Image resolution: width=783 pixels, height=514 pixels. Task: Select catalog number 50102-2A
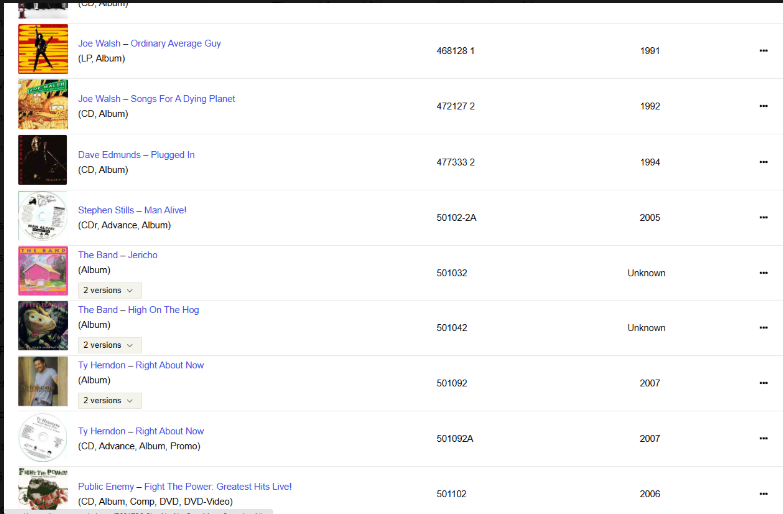tap(456, 217)
